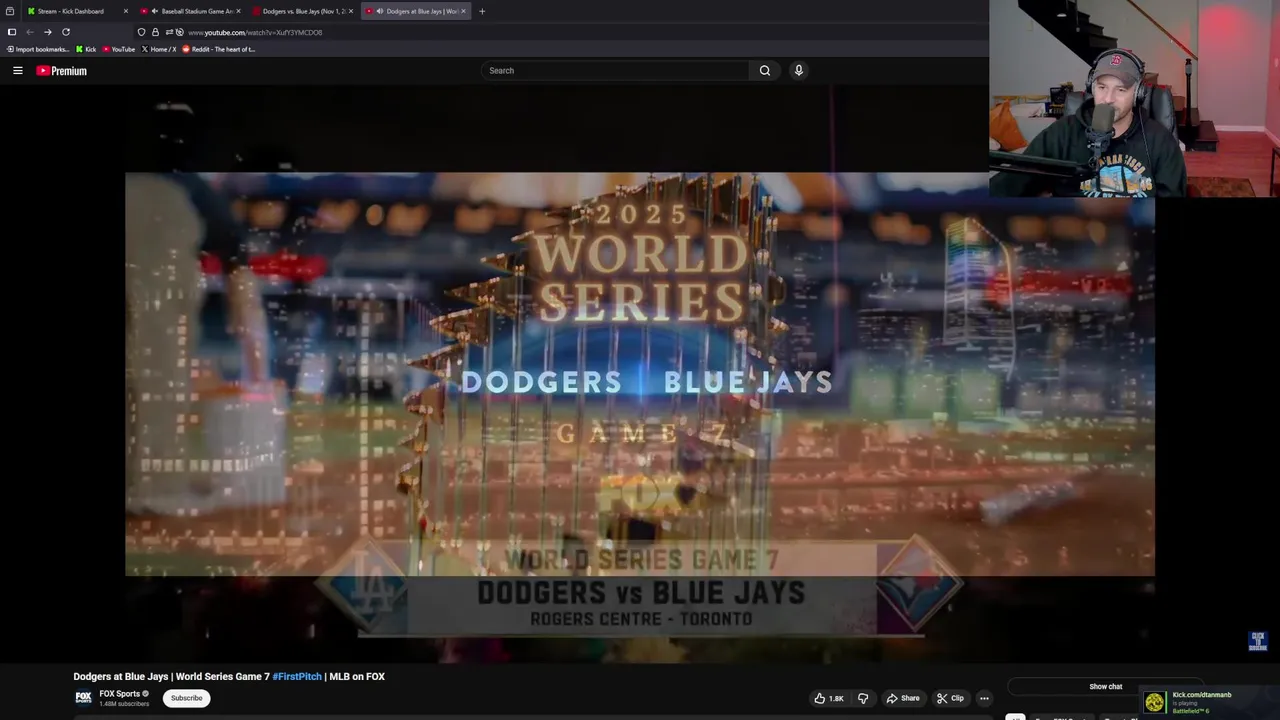Image resolution: width=1280 pixels, height=720 pixels.
Task: Mute the Dodgers at Blue Jays tab audio
Action: click(x=379, y=11)
